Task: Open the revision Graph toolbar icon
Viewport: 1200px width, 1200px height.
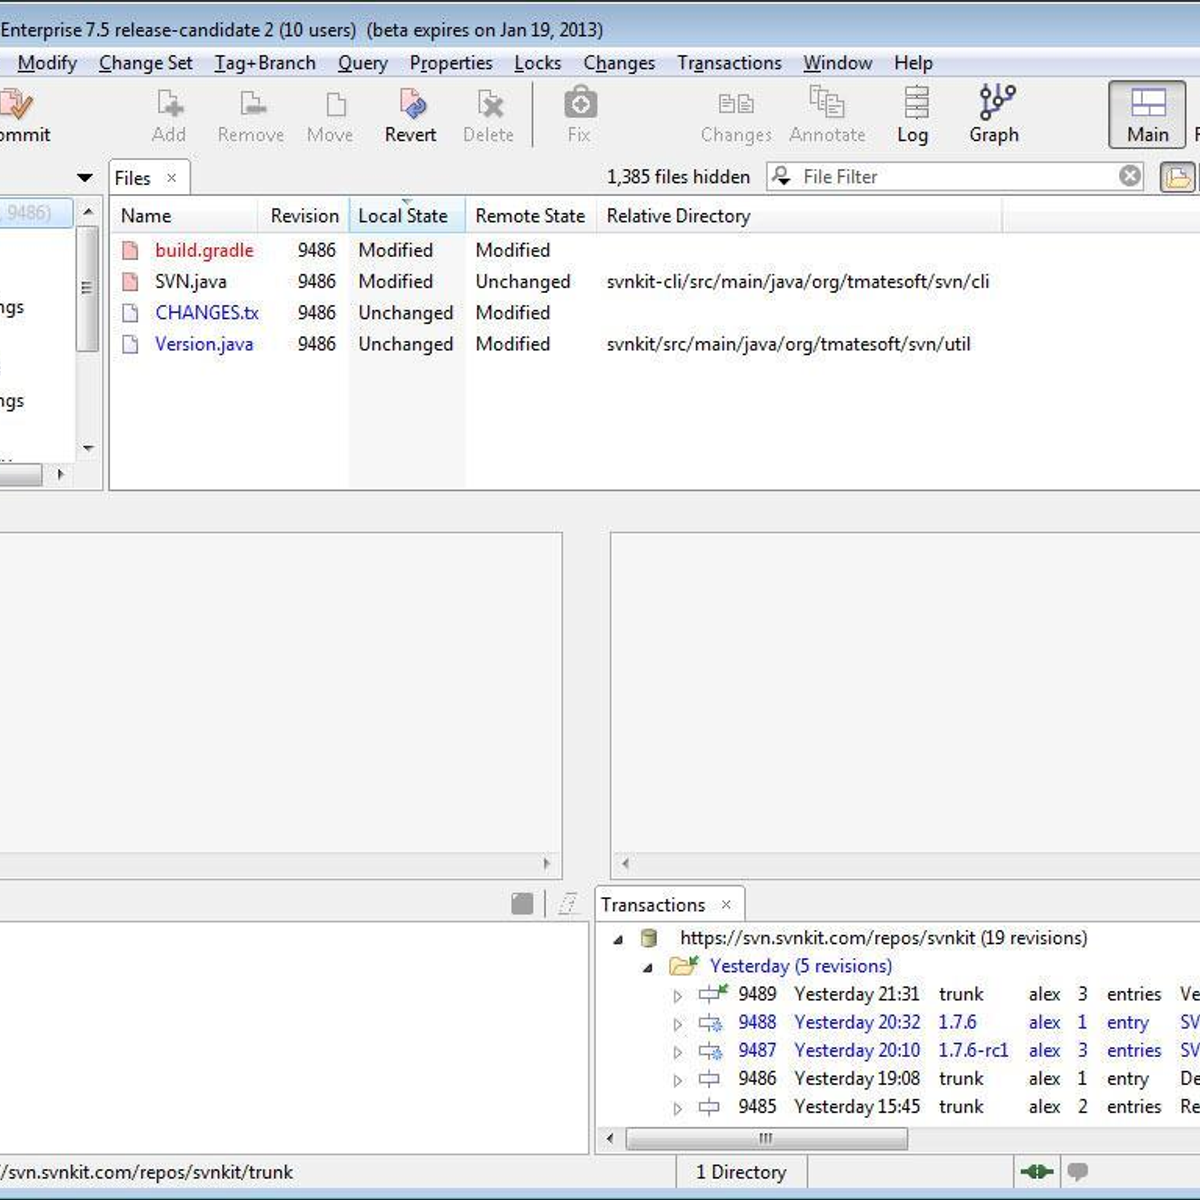Action: coord(997,102)
